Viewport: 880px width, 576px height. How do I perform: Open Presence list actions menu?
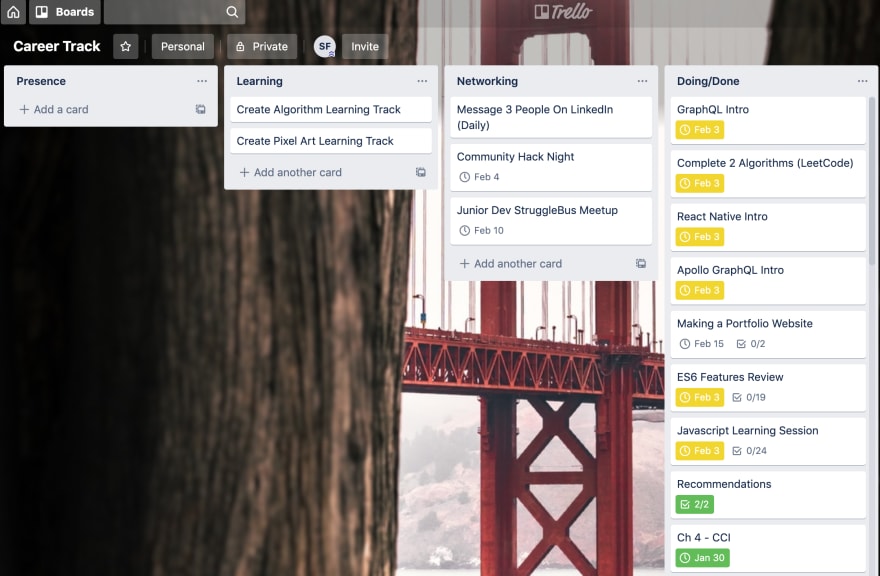202,81
